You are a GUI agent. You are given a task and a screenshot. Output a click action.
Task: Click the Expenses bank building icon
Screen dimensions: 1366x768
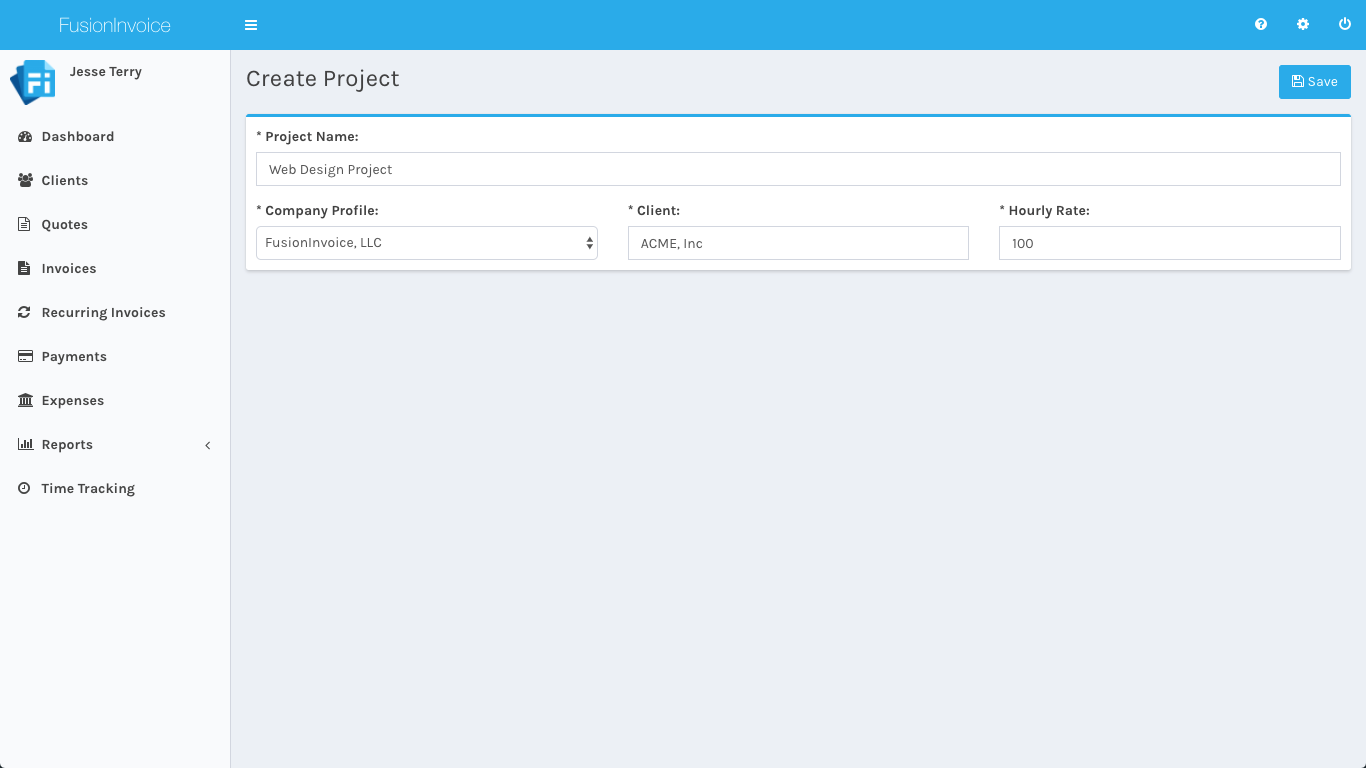pos(25,401)
